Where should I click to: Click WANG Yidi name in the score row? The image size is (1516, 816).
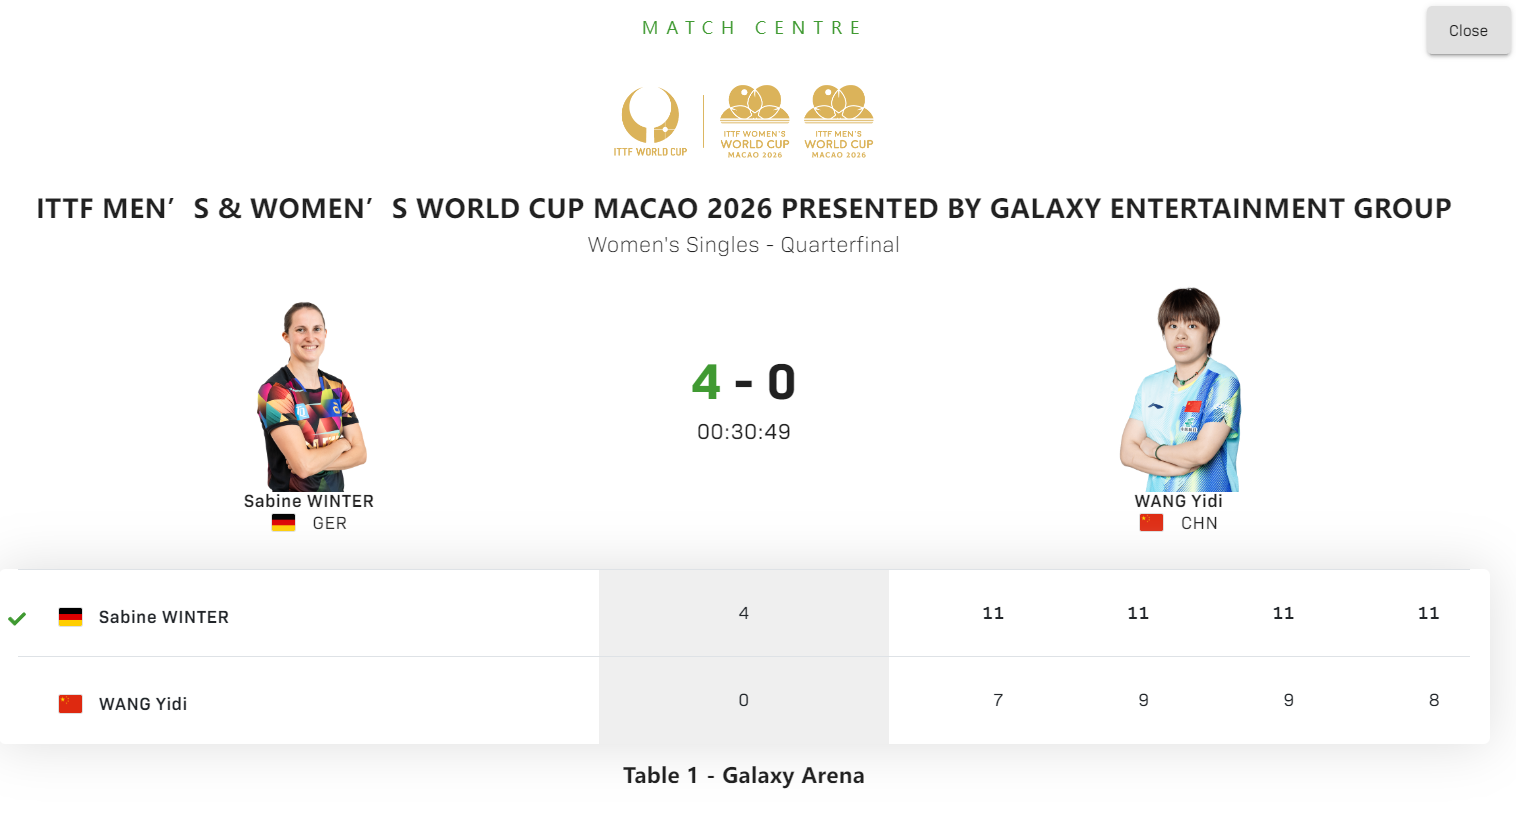click(x=143, y=704)
